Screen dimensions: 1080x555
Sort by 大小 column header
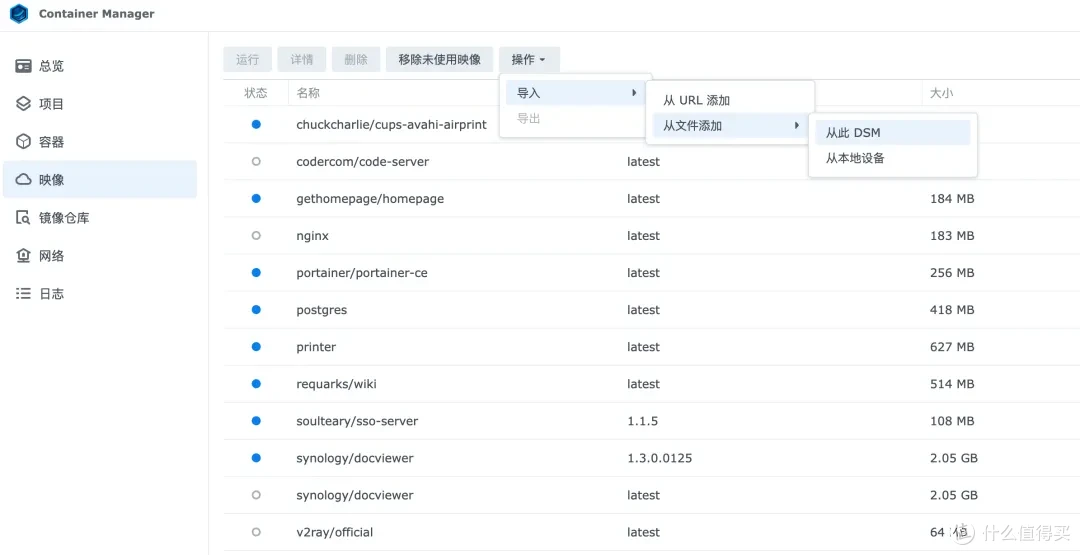coord(942,93)
